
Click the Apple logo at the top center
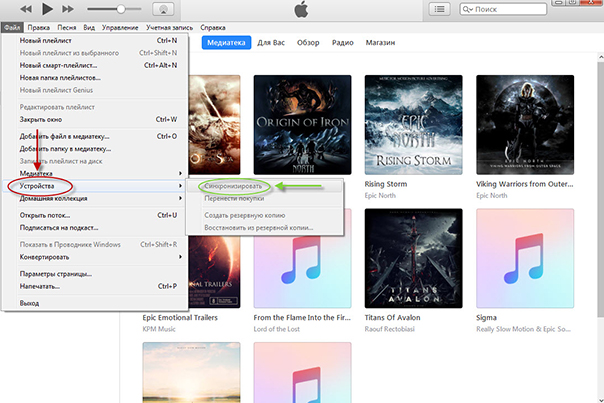(x=300, y=9)
